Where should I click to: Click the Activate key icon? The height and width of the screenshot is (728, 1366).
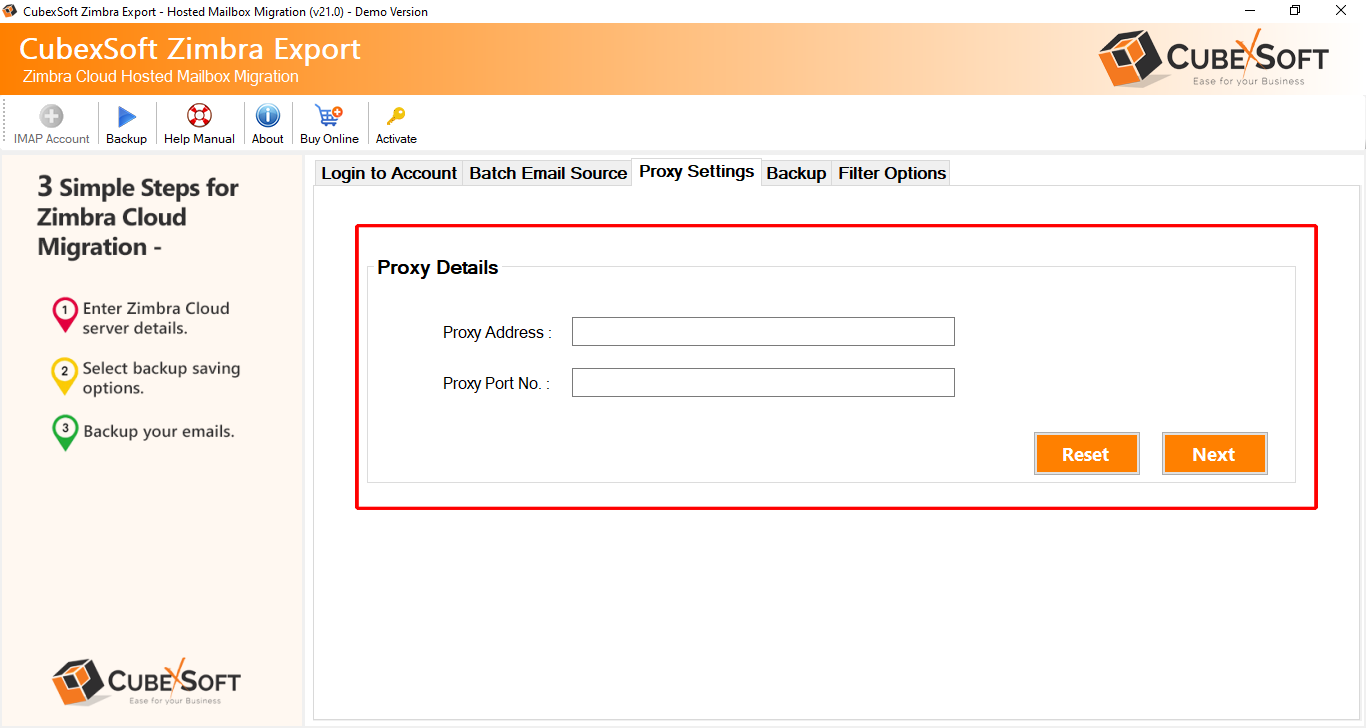point(396,116)
